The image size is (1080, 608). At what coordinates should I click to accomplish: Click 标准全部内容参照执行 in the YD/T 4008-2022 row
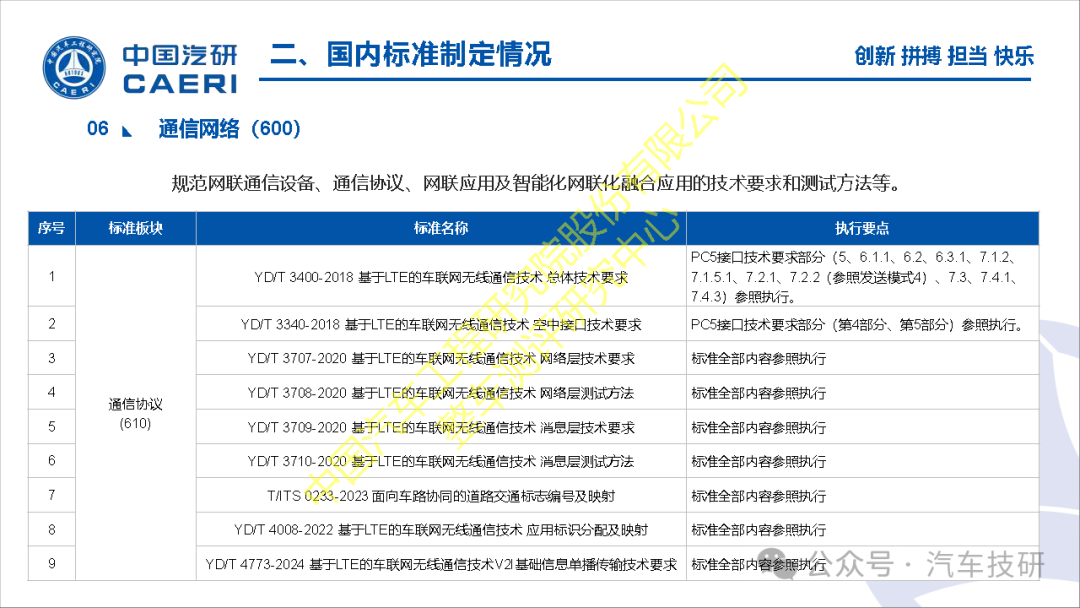click(758, 530)
